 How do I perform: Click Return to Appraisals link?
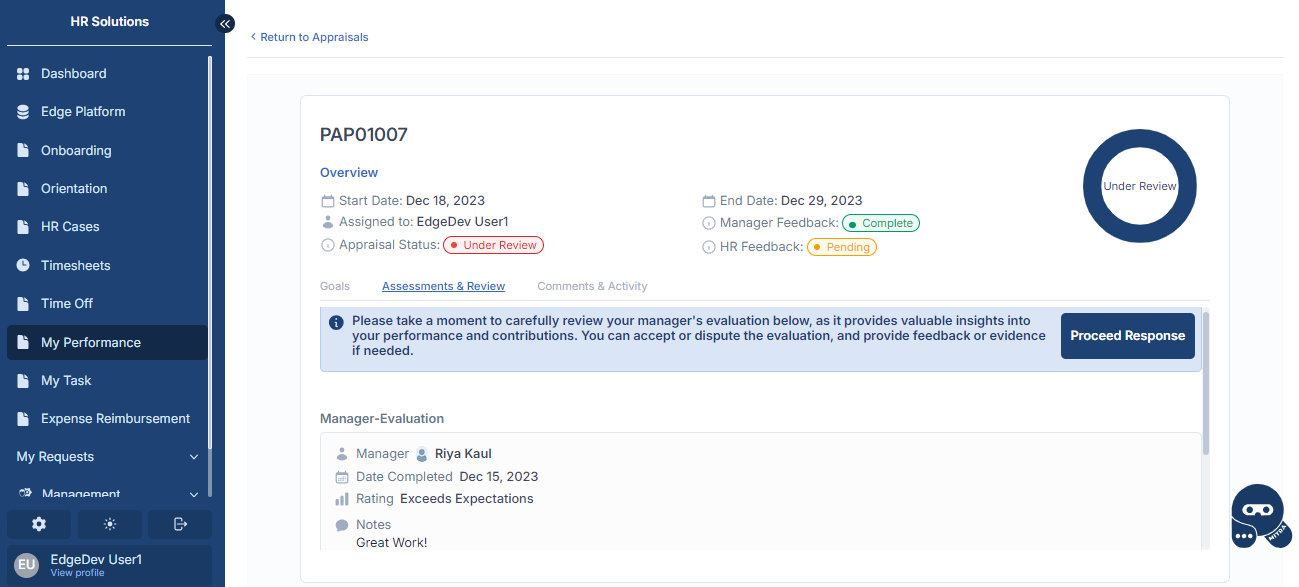click(309, 37)
